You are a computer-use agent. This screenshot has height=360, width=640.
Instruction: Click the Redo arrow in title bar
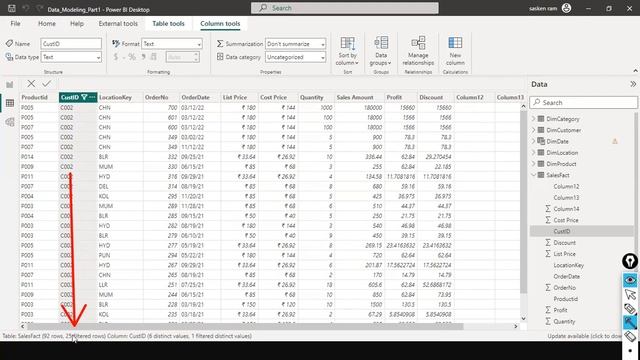tap(40, 8)
